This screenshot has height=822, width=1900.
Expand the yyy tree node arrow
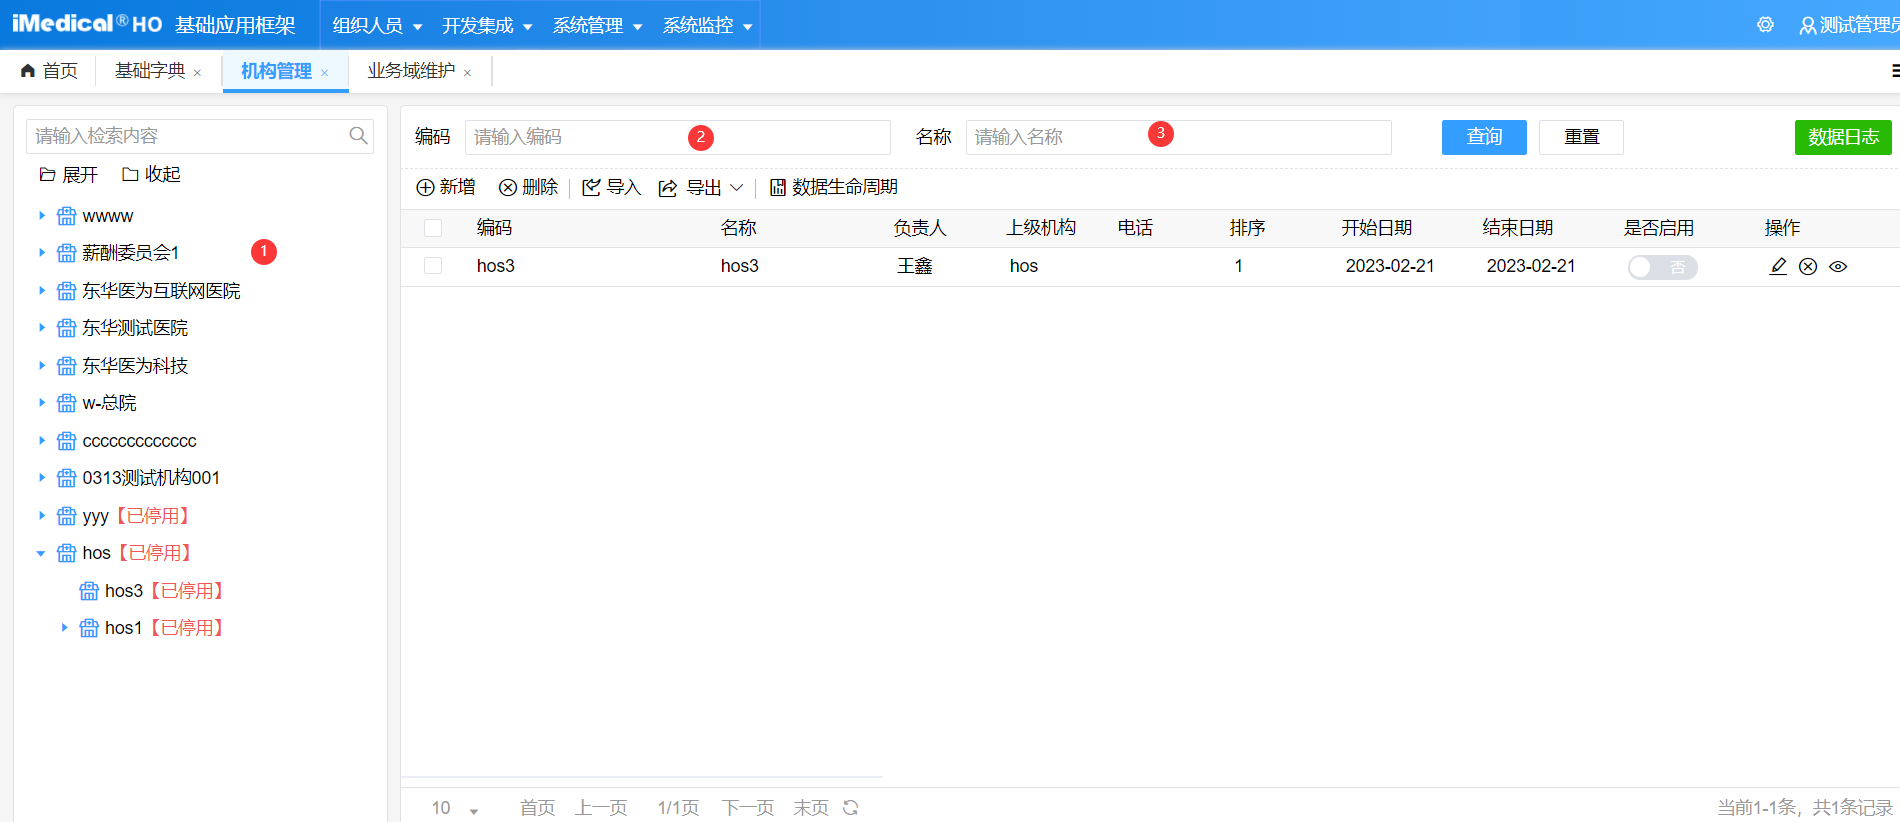[x=41, y=516]
